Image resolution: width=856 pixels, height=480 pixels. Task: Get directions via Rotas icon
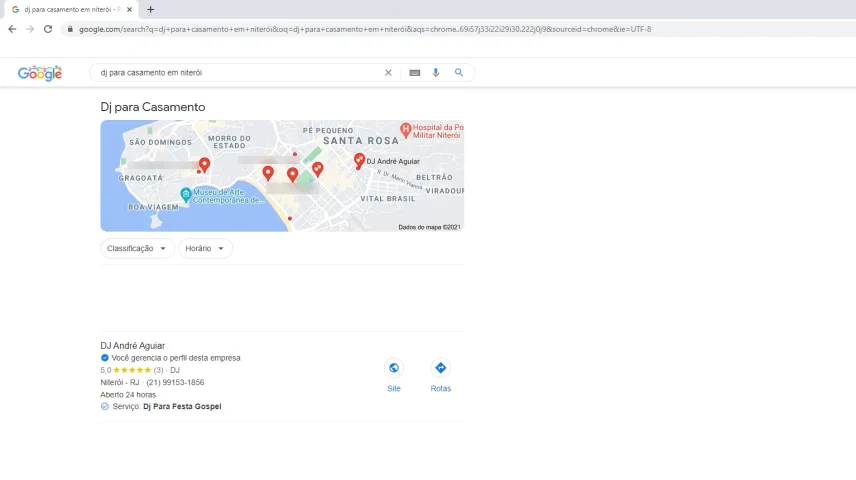[x=441, y=368]
